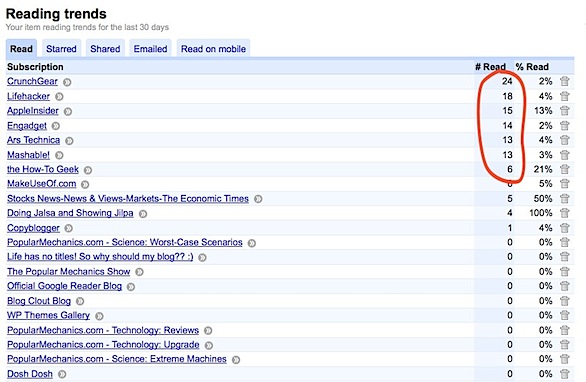Click the '% Read' column header
Screen dimensions: 586x382
pos(532,67)
